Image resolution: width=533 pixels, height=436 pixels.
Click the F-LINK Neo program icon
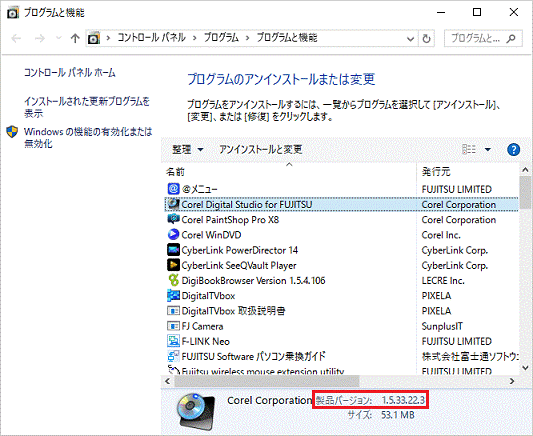[x=173, y=341]
